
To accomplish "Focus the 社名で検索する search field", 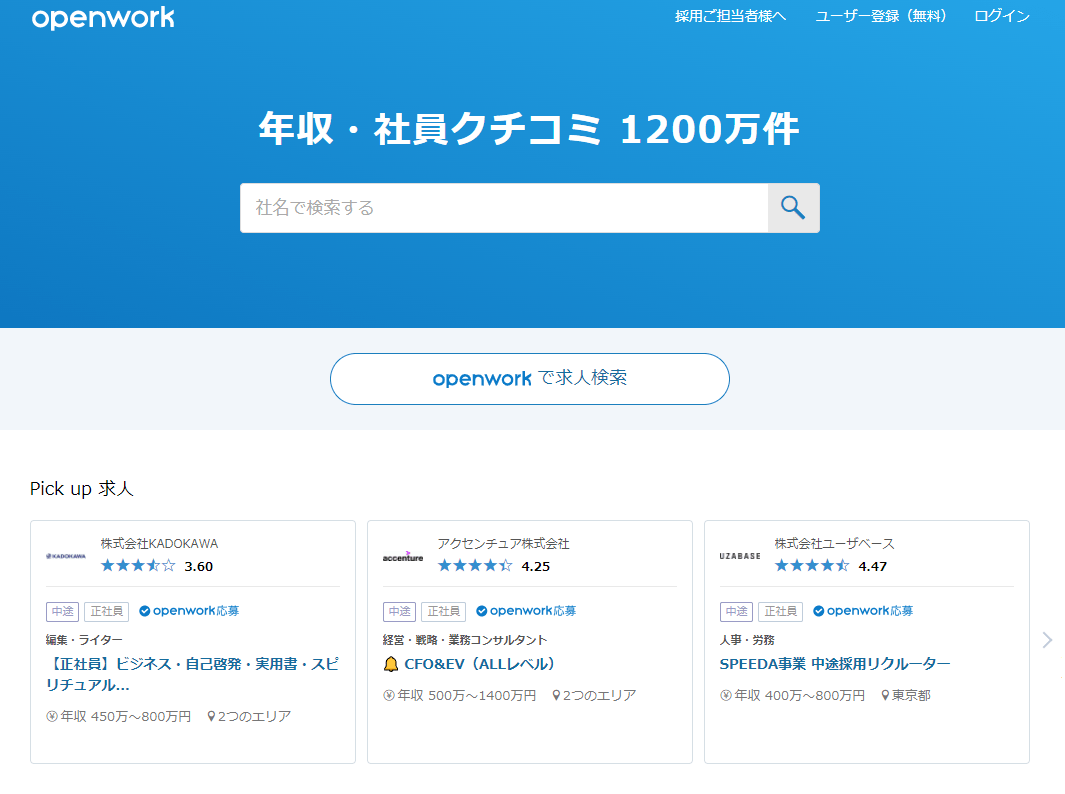I will coord(504,208).
